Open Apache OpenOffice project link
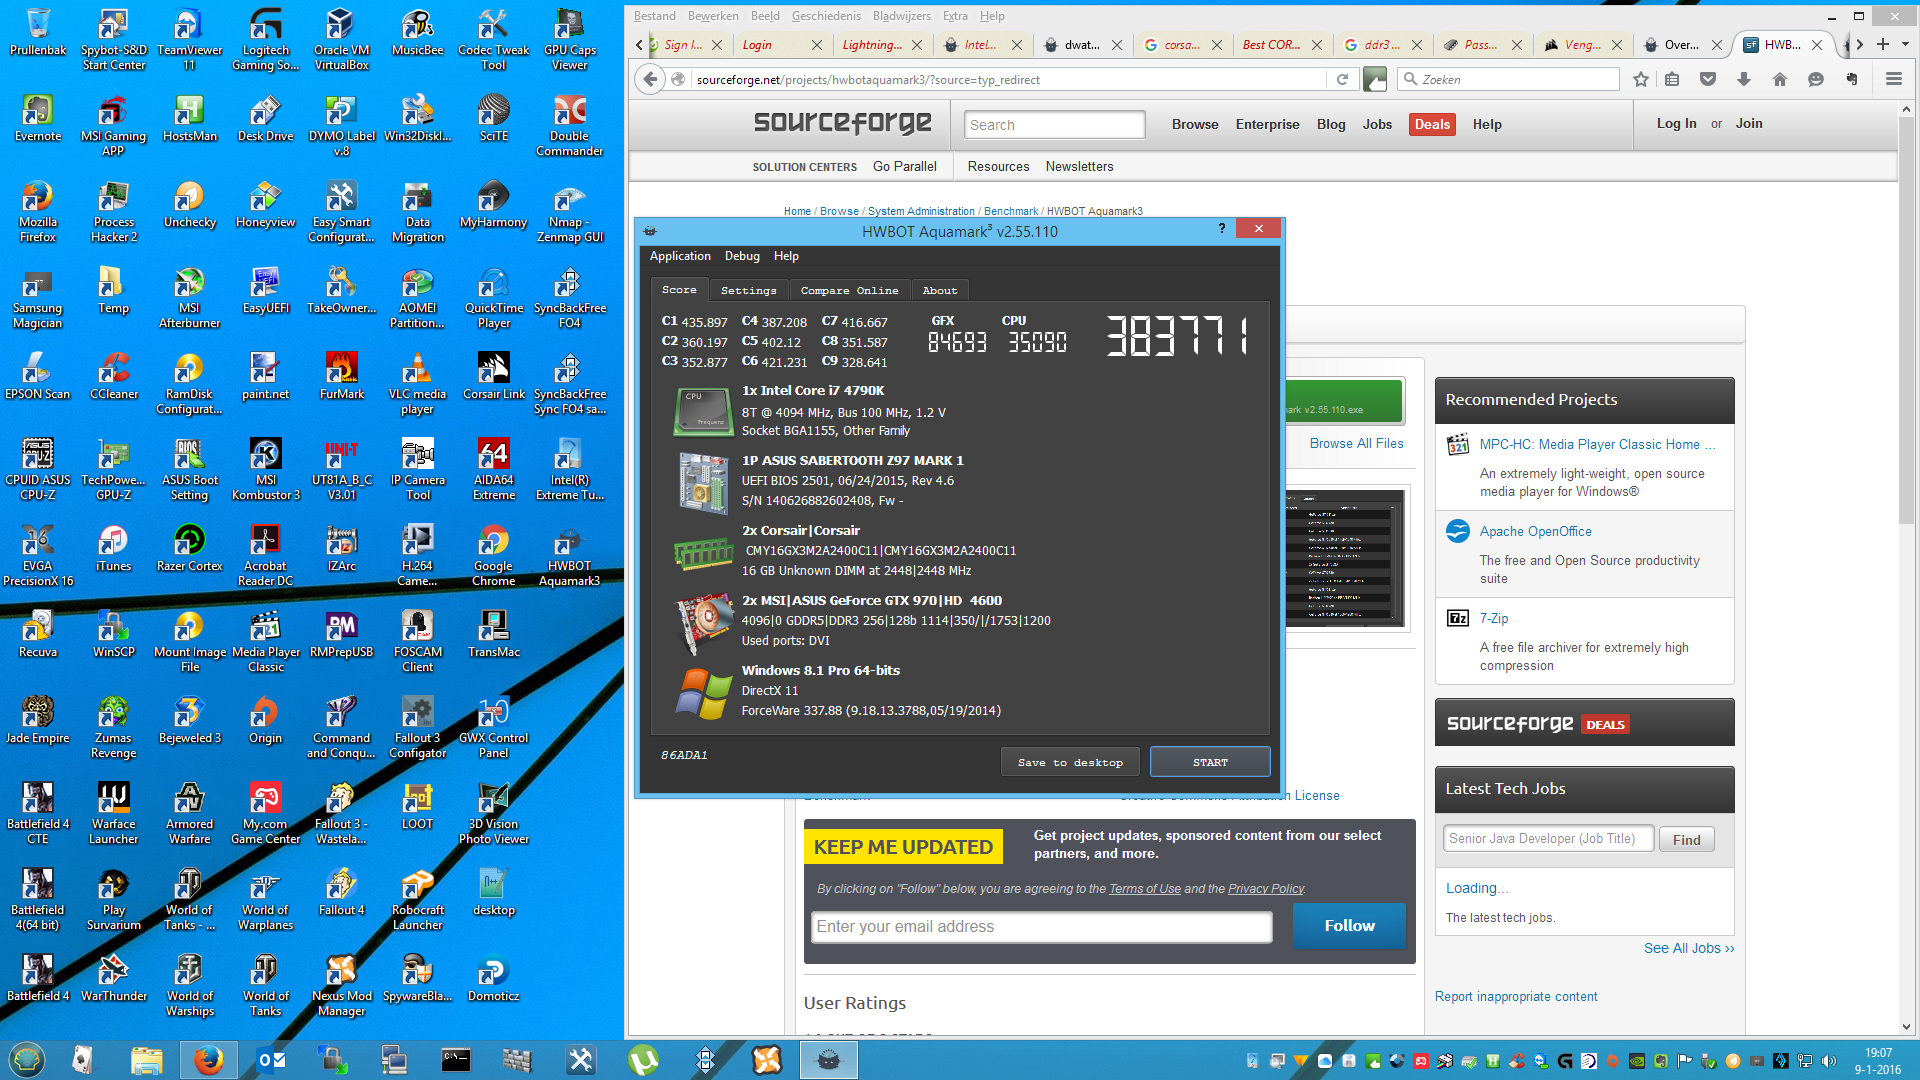This screenshot has height=1080, width=1920. click(1535, 531)
